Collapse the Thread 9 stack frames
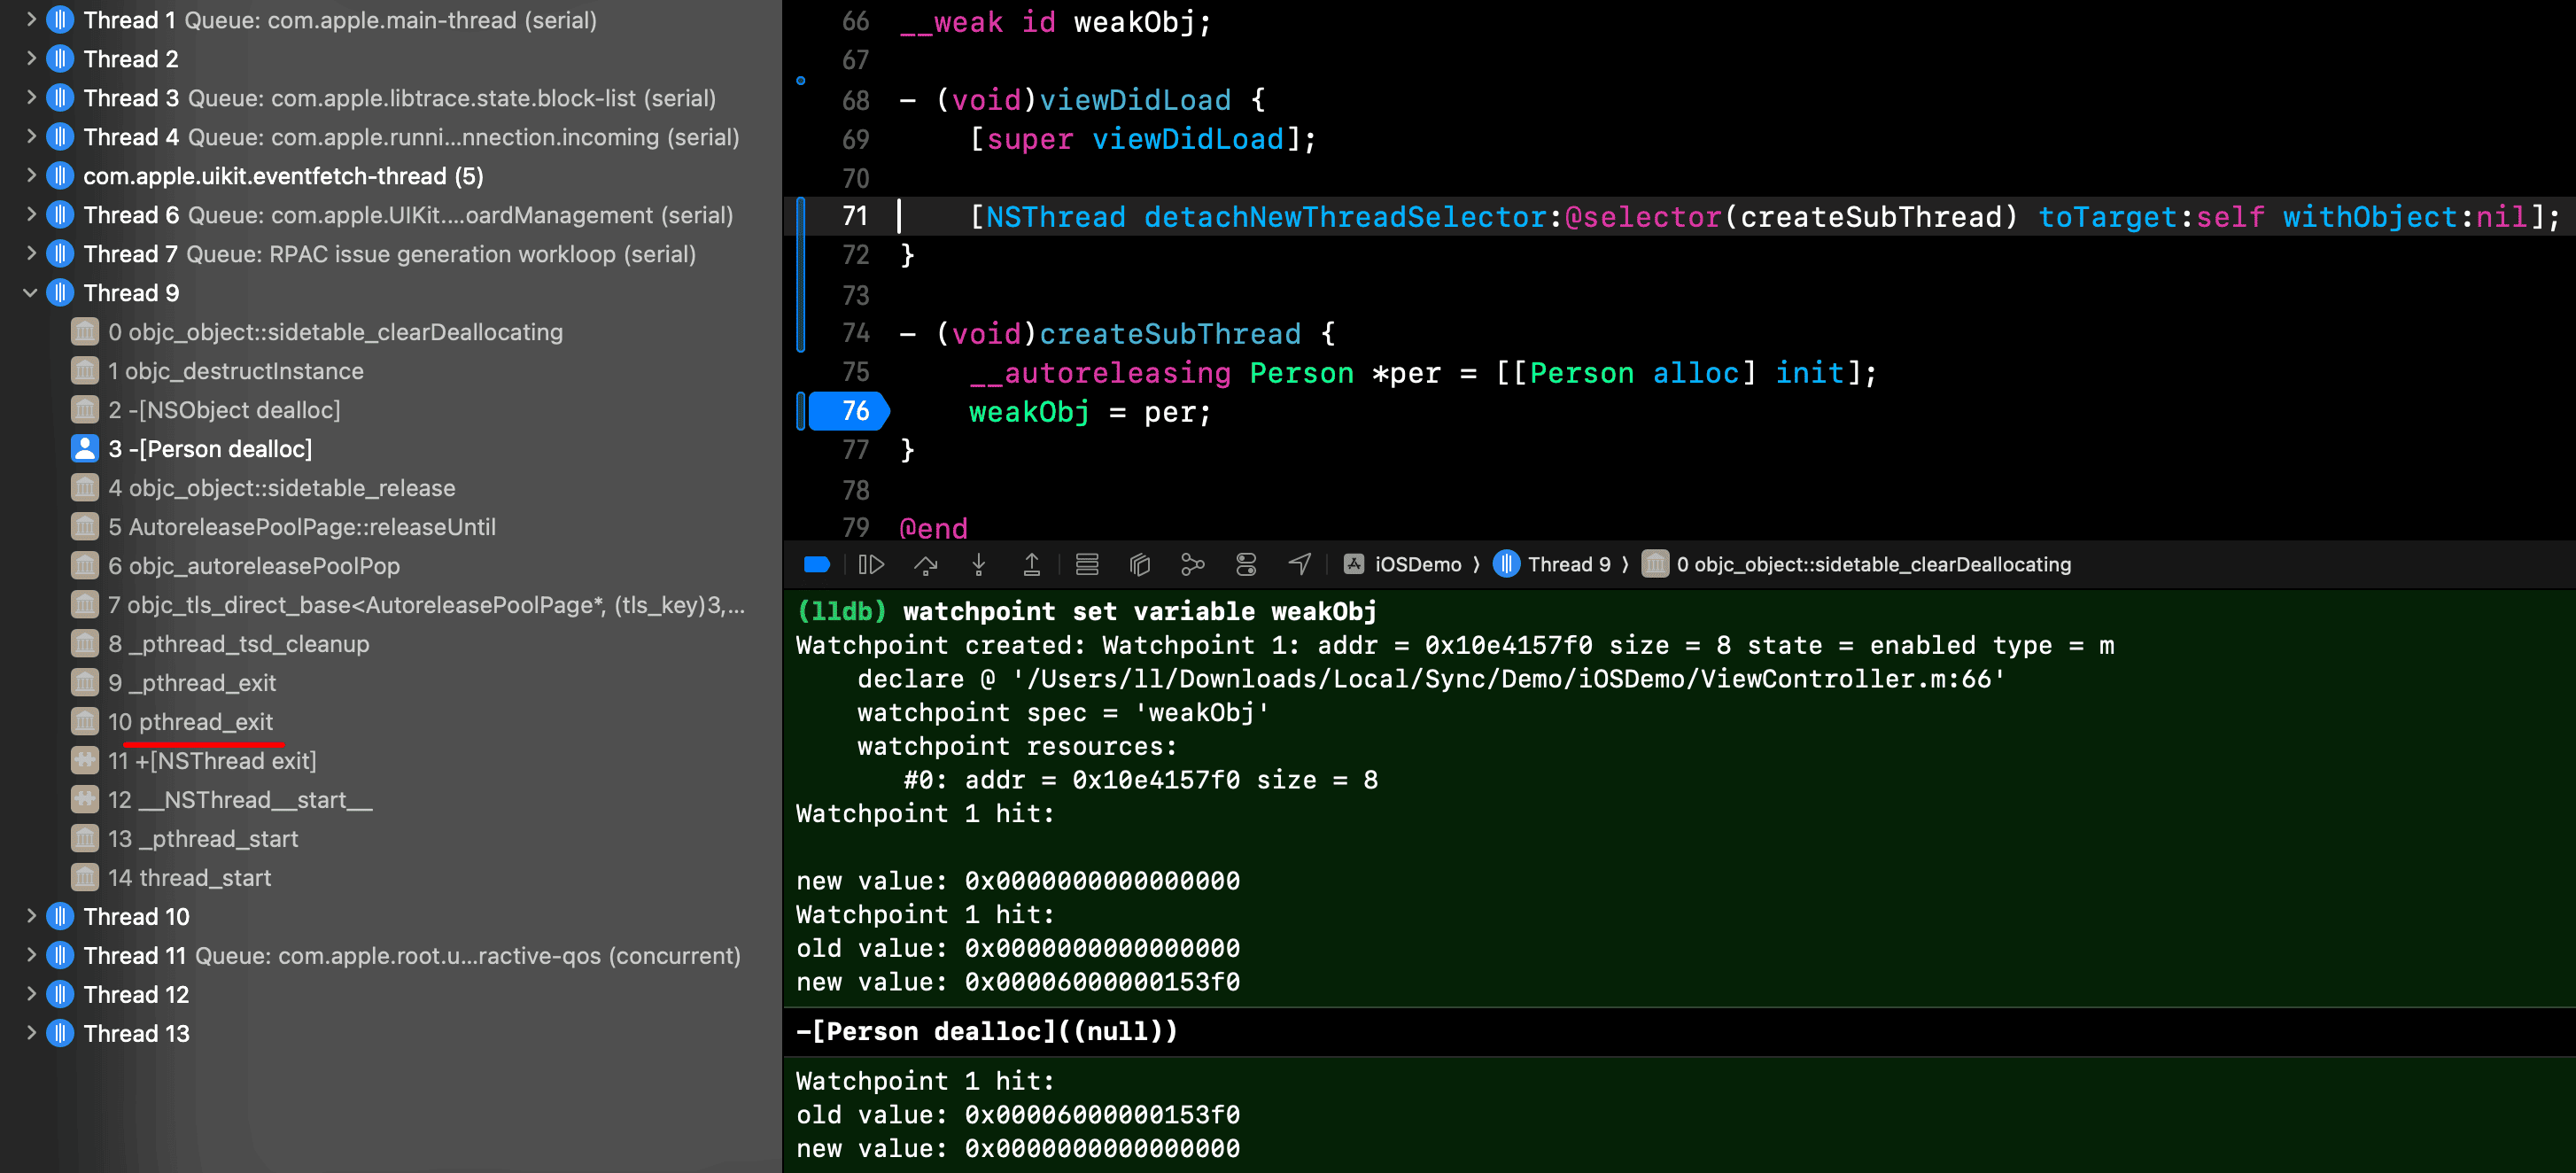This screenshot has height=1173, width=2576. 30,293
